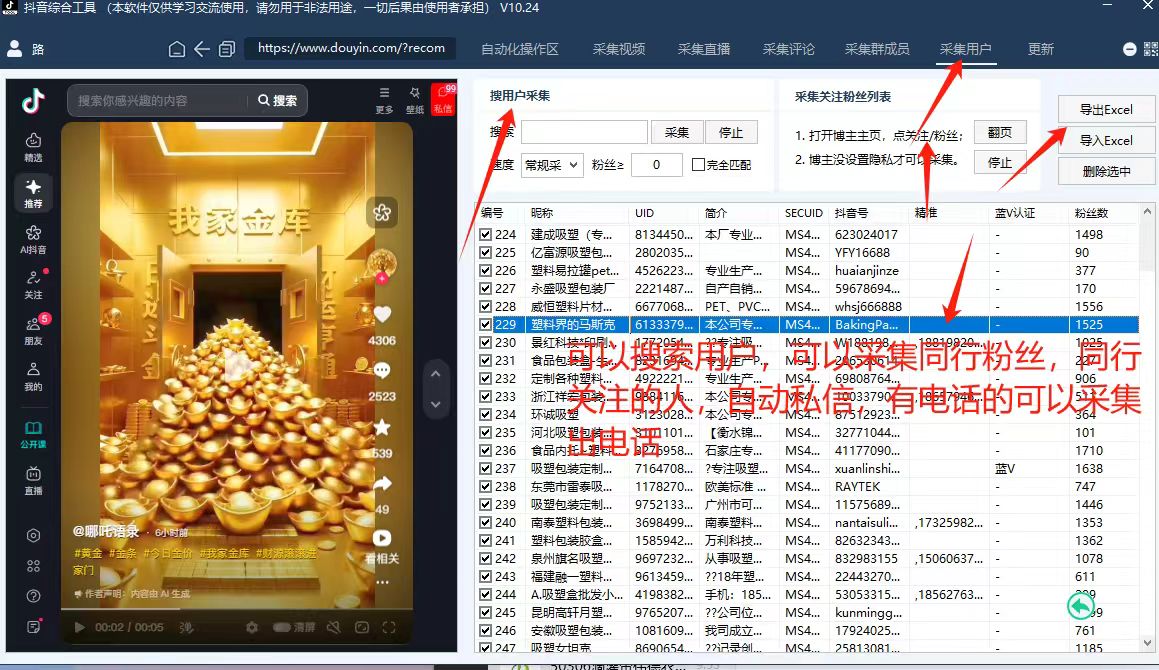Click the 翻页 button

point(999,133)
